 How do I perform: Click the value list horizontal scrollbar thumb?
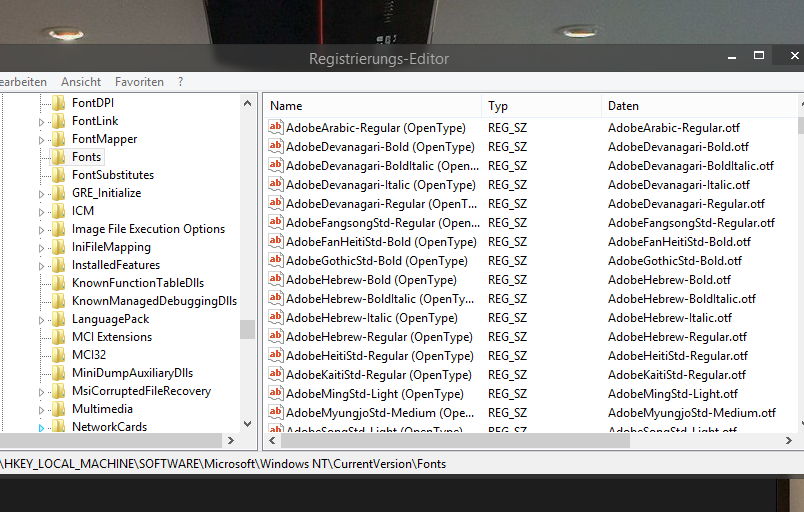point(455,440)
